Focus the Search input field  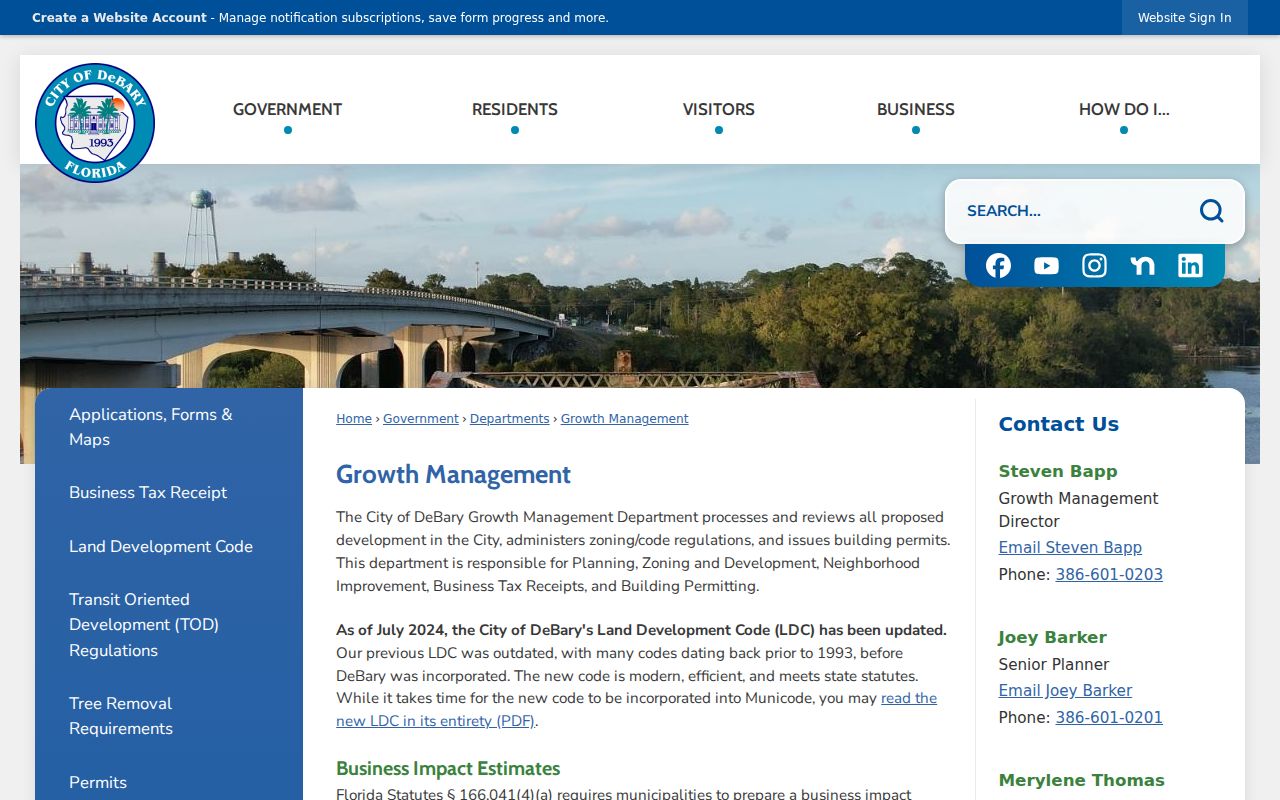click(x=1075, y=211)
